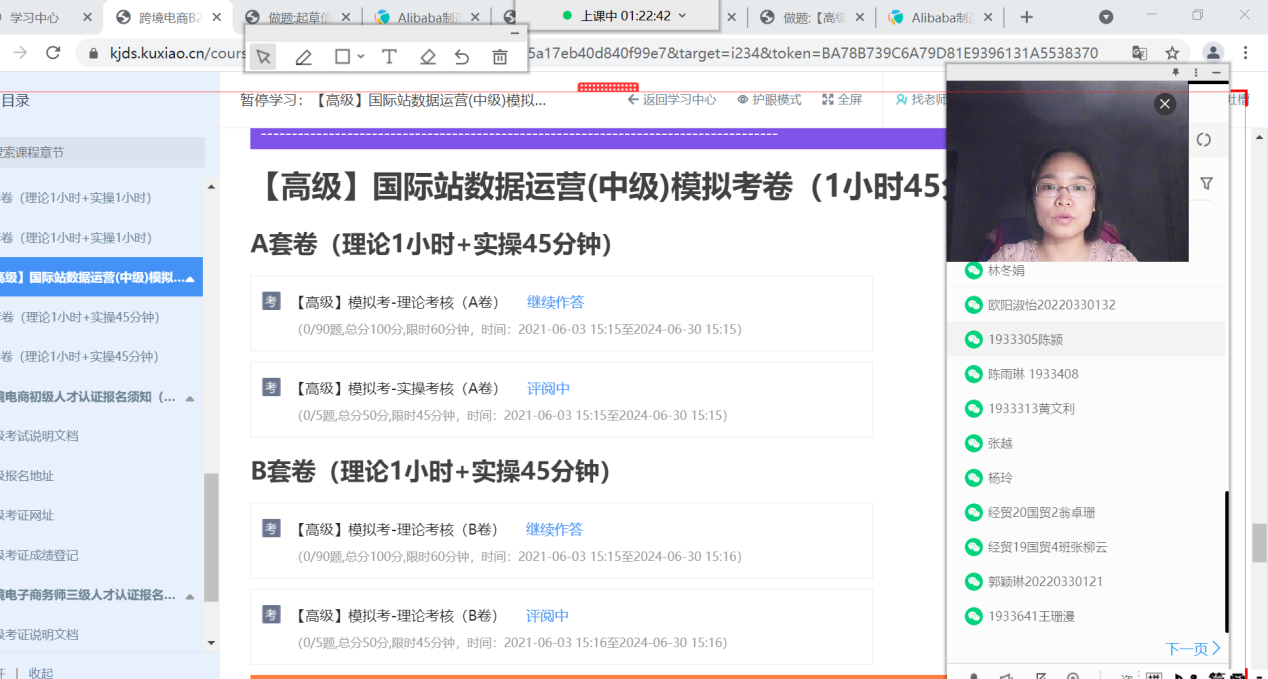
Task: Open the rectangle shape tool dropdown arrow
Action: [361, 57]
